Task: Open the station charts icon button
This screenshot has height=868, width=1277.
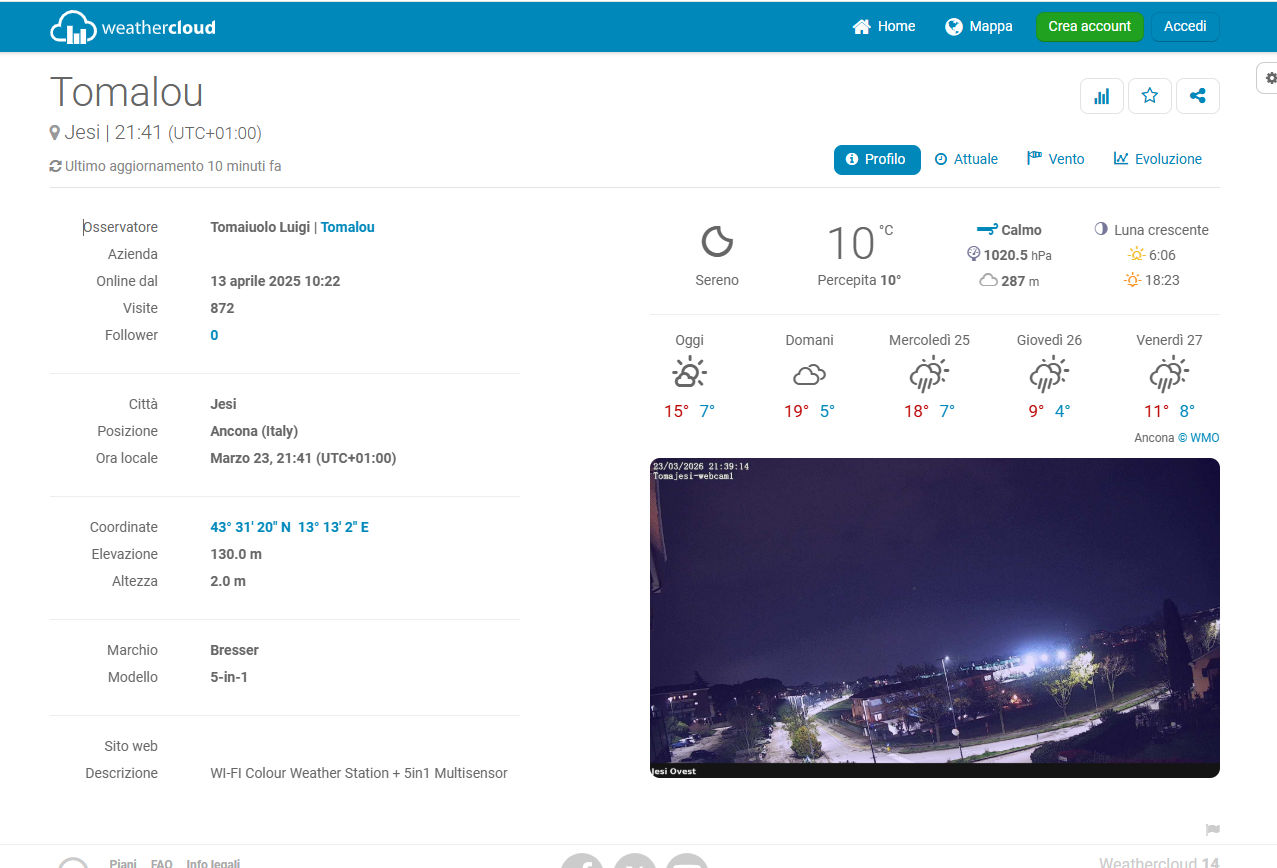Action: point(1101,96)
